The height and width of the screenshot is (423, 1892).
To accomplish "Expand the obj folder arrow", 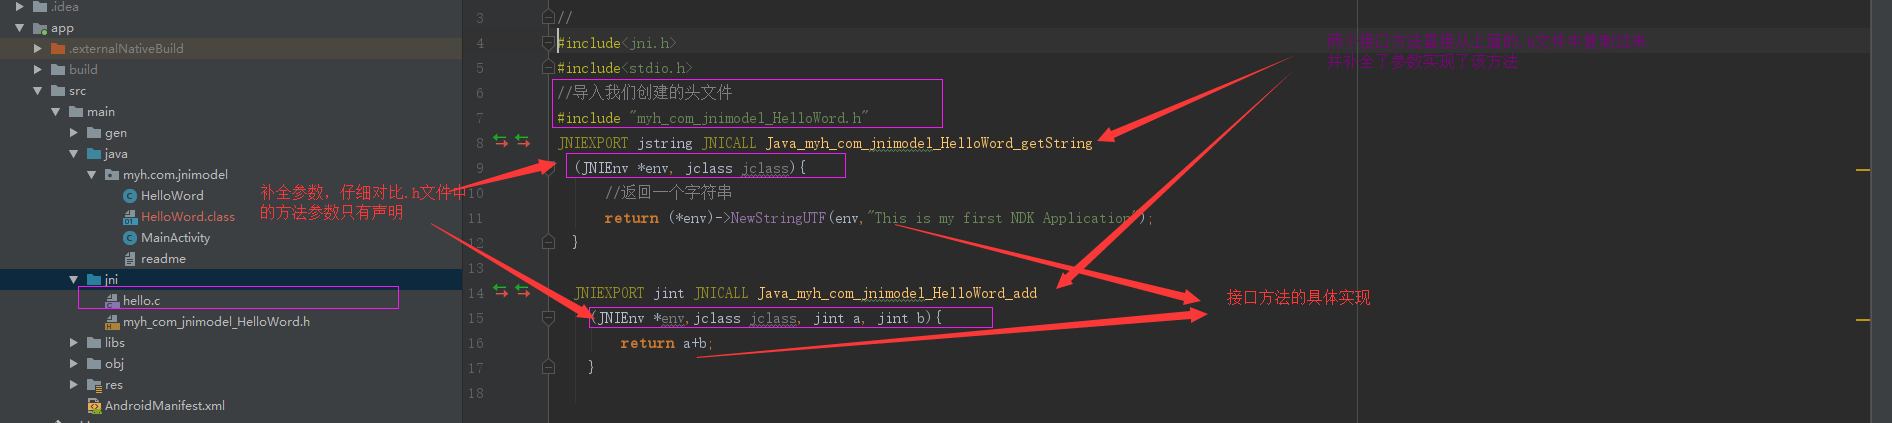I will [74, 364].
